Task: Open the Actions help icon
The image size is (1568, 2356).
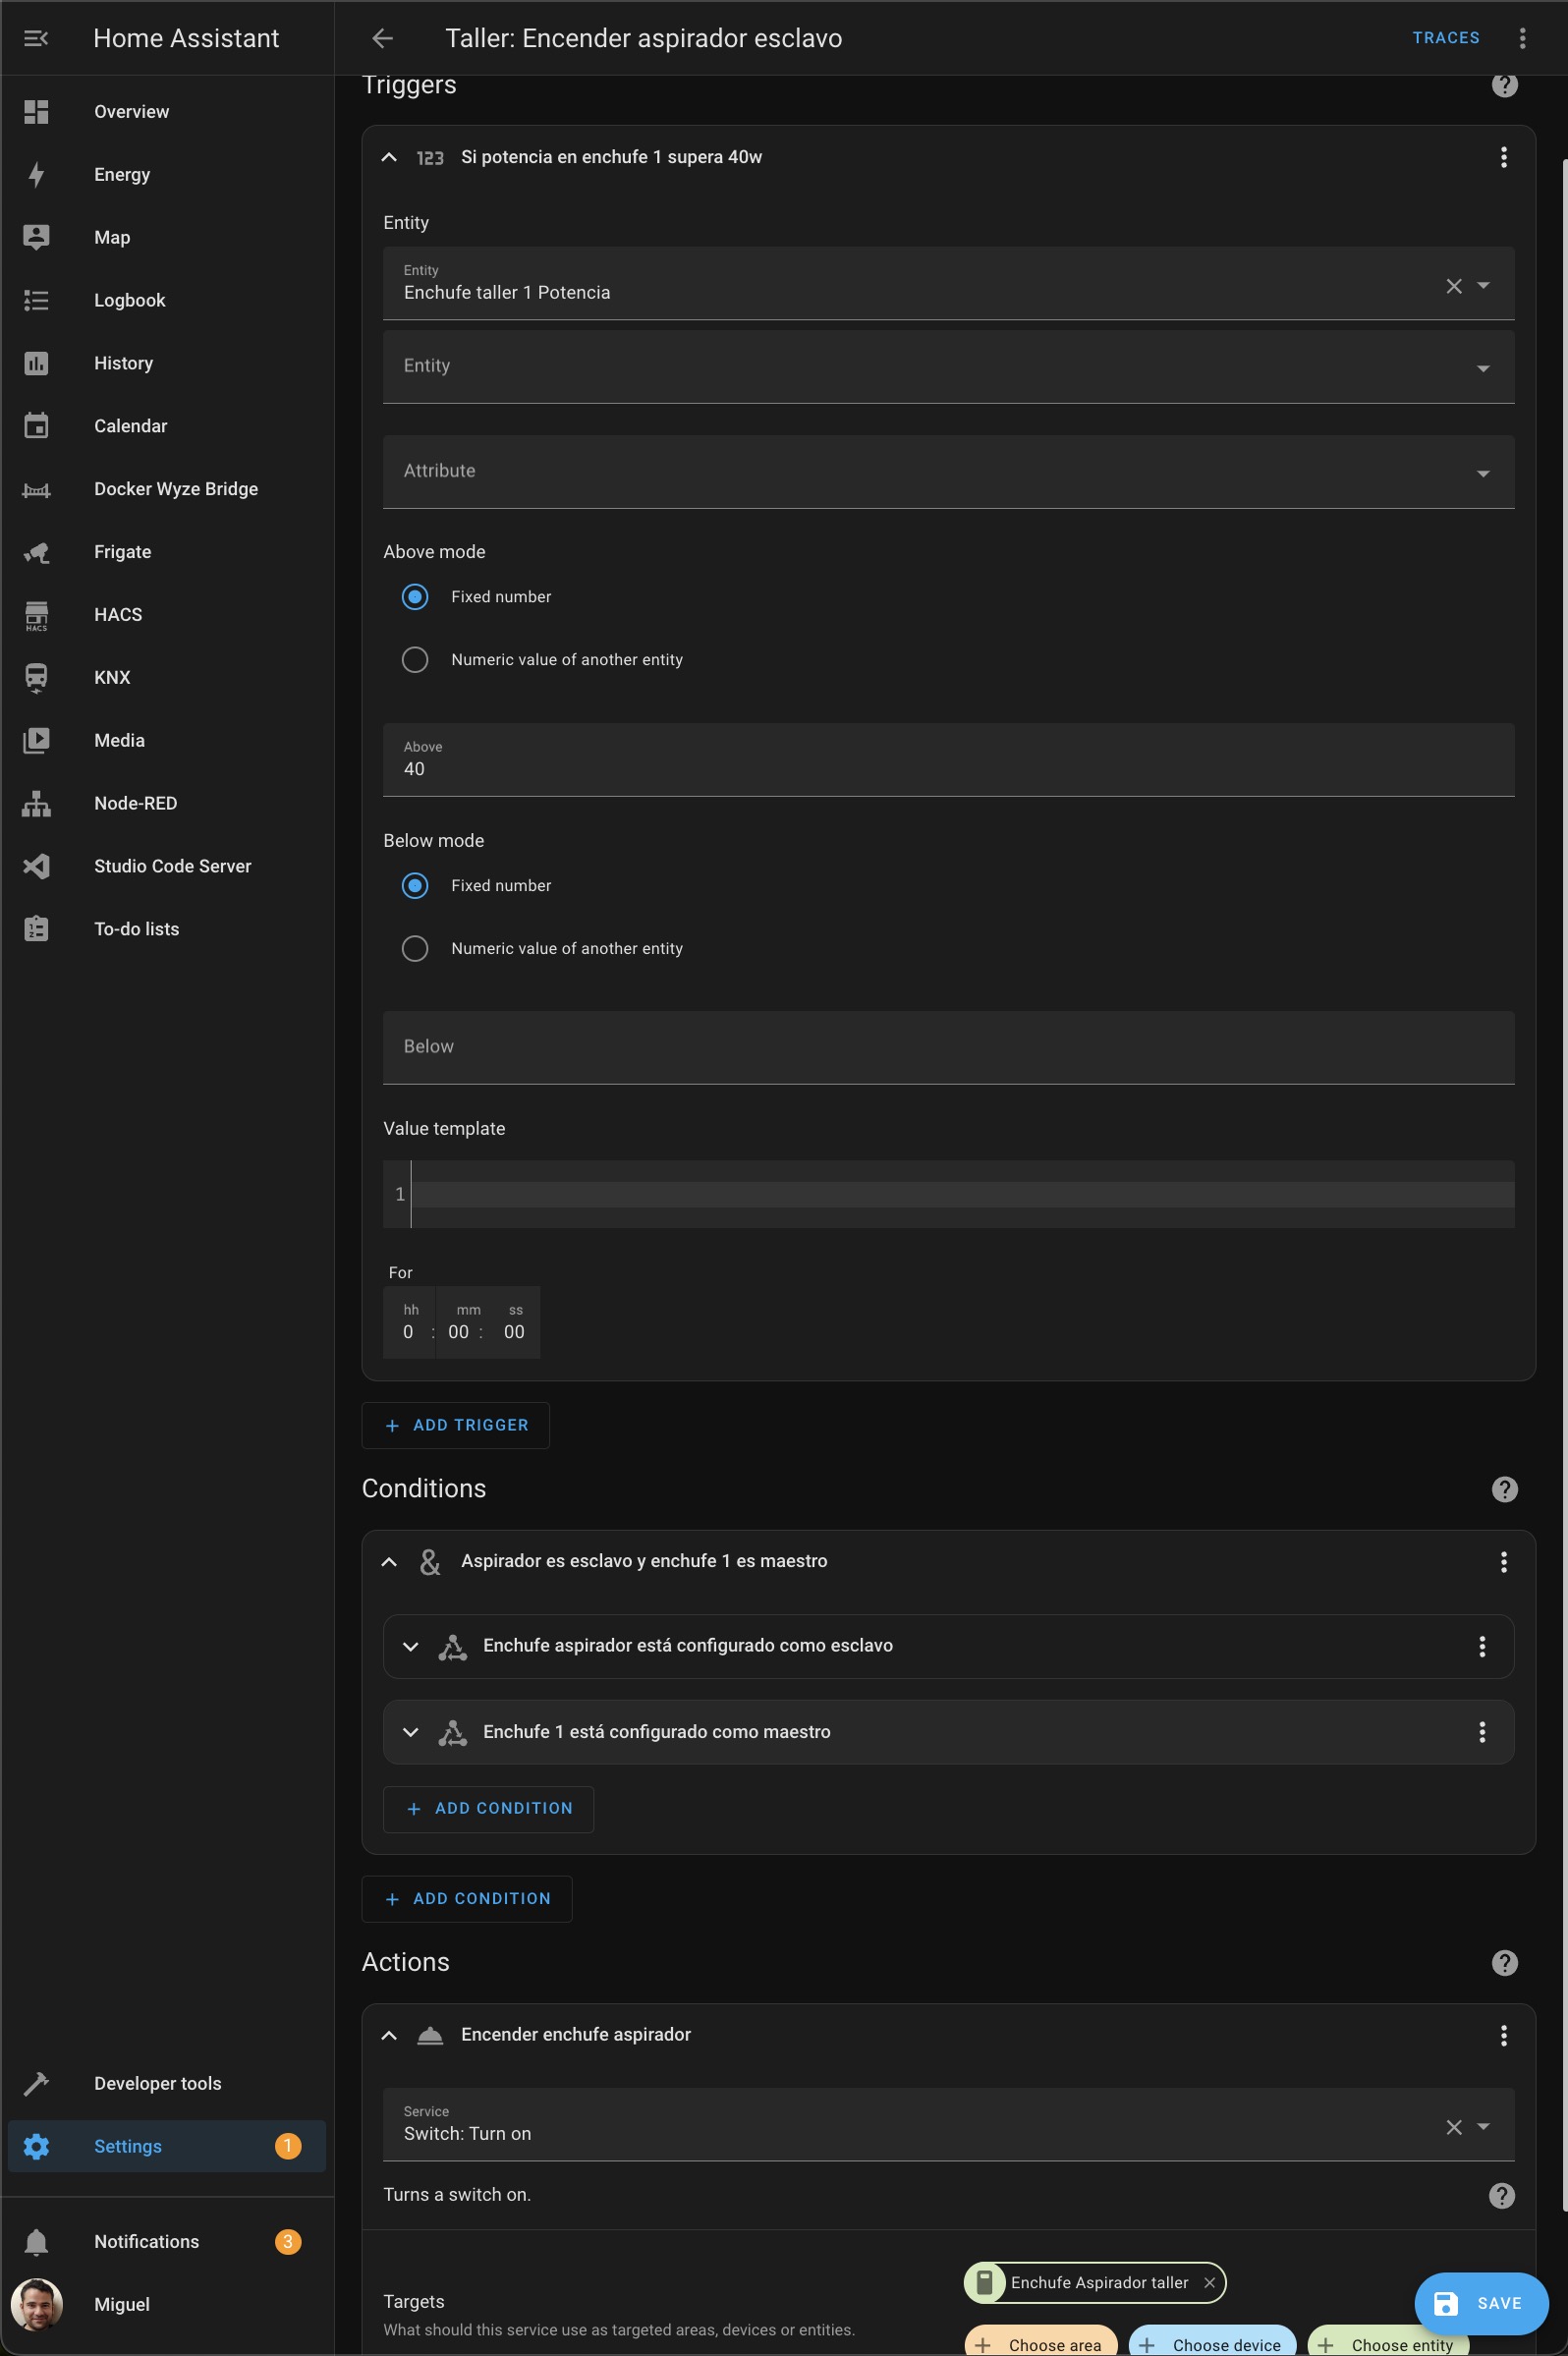Action: [x=1504, y=1963]
